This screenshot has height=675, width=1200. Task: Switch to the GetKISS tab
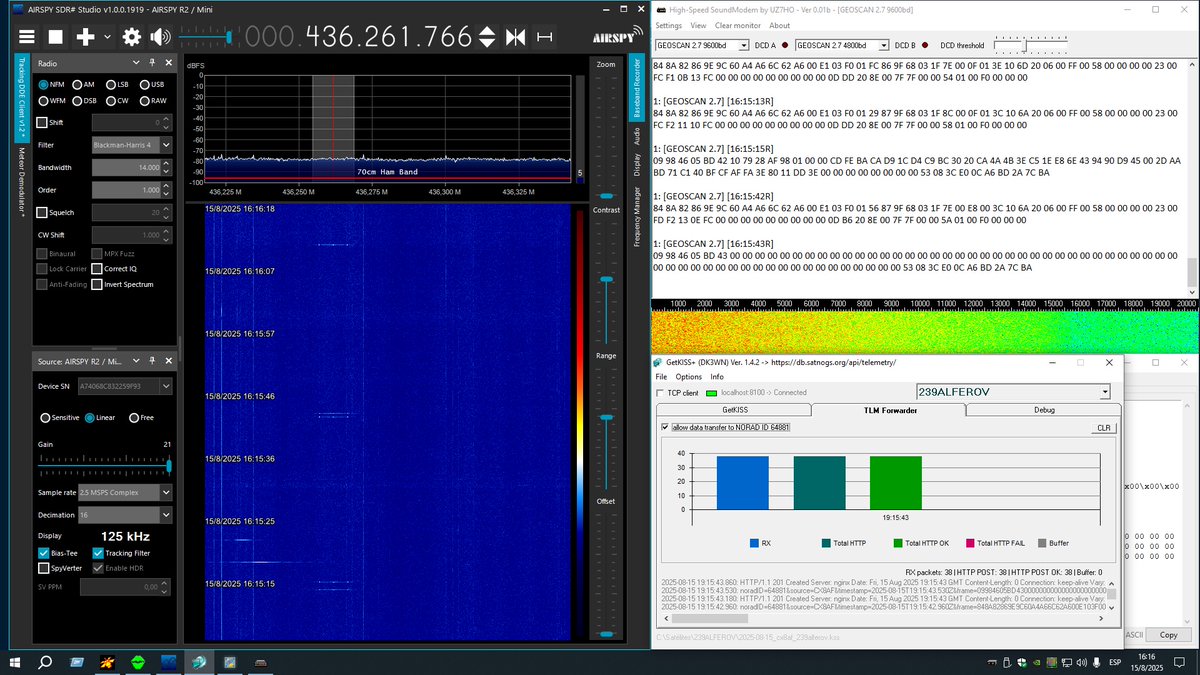tap(736, 410)
